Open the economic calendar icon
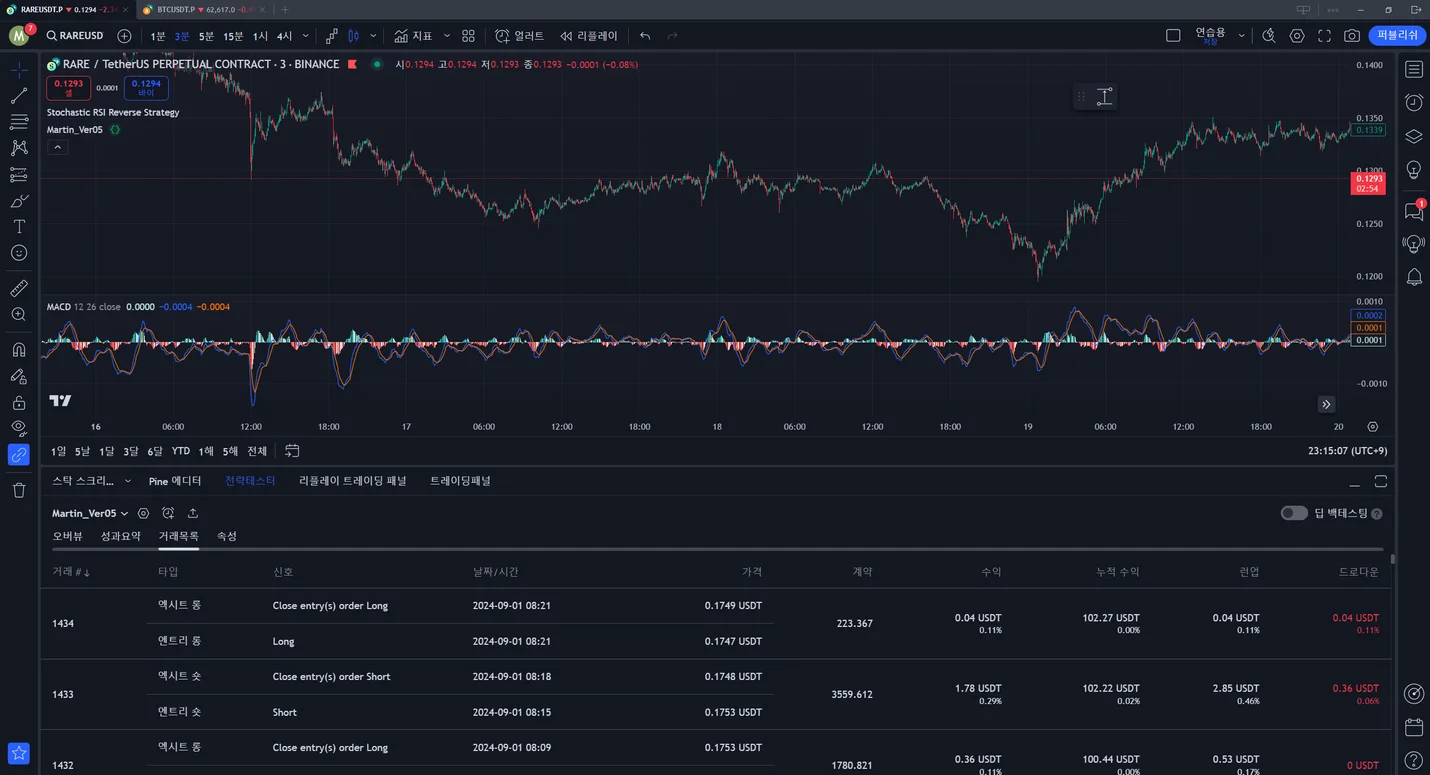This screenshot has width=1430, height=775. (x=1414, y=727)
